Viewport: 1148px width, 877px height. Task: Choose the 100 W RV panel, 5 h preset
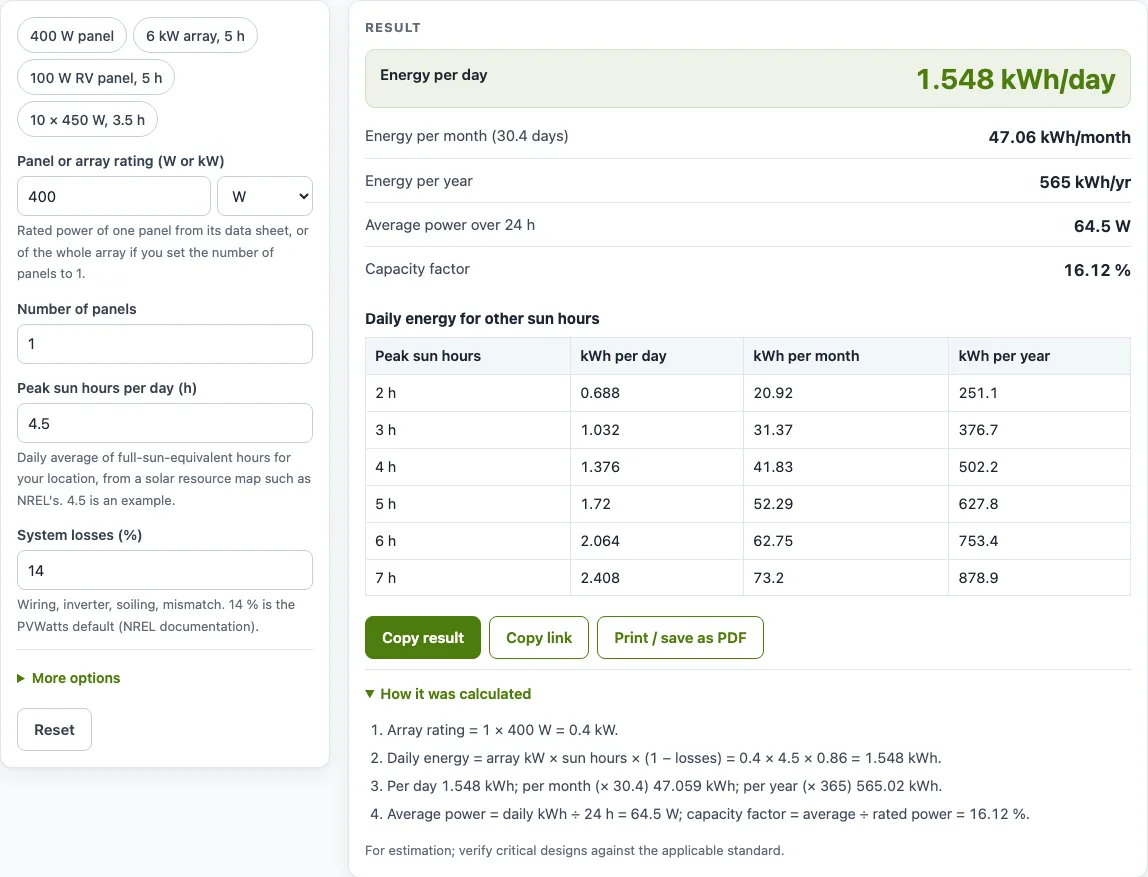click(x=96, y=78)
